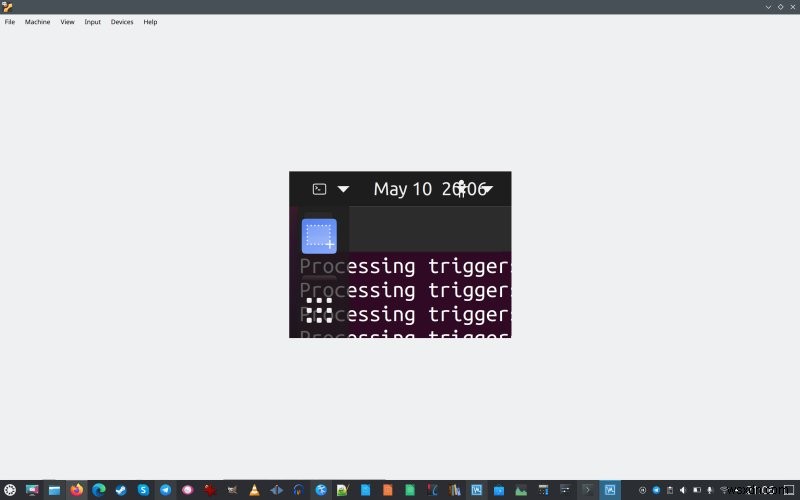Click the terminal icon in guest top bar
The height and width of the screenshot is (500, 800).
pos(319,189)
